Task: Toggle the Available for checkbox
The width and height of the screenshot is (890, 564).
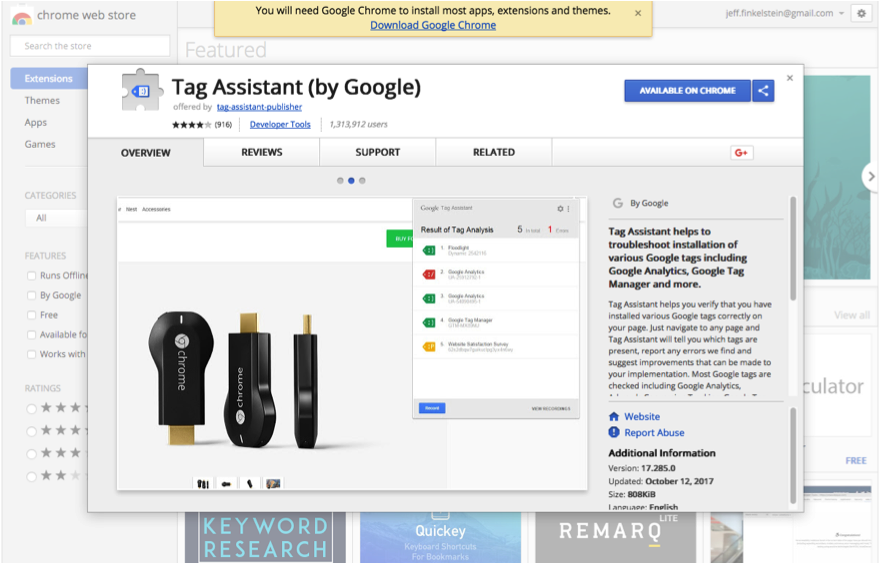Action: (x=31, y=335)
